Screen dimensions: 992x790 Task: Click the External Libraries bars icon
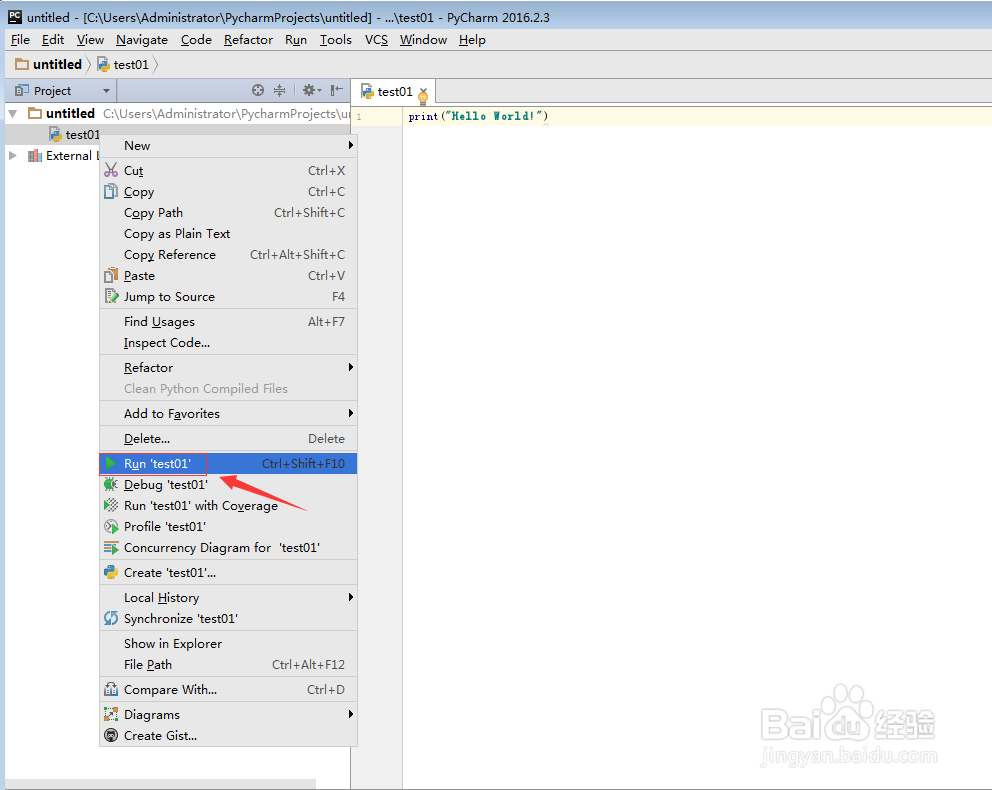point(35,156)
